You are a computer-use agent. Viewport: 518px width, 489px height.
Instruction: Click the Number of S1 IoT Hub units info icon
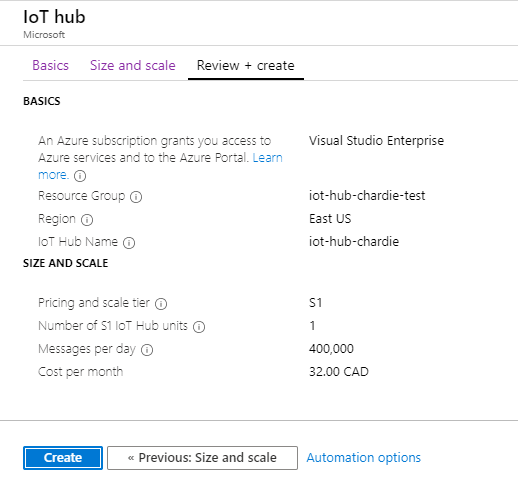click(x=199, y=327)
